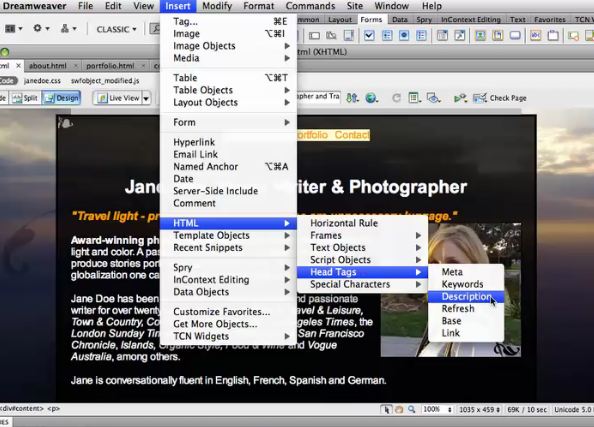Select Horizontal Rule in HTML submenu
The height and width of the screenshot is (427, 594).
point(363,223)
